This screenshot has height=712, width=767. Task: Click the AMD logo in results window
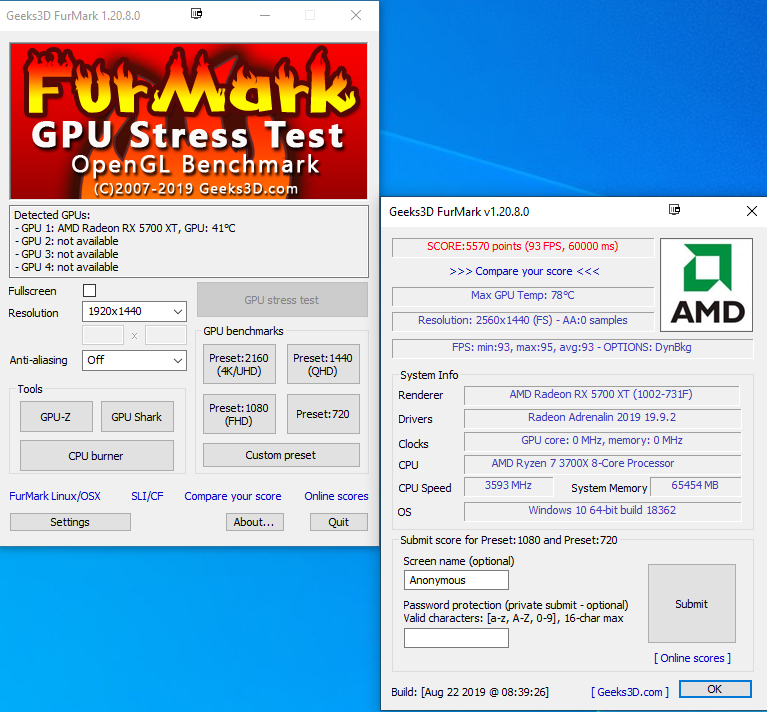pyautogui.click(x=706, y=285)
